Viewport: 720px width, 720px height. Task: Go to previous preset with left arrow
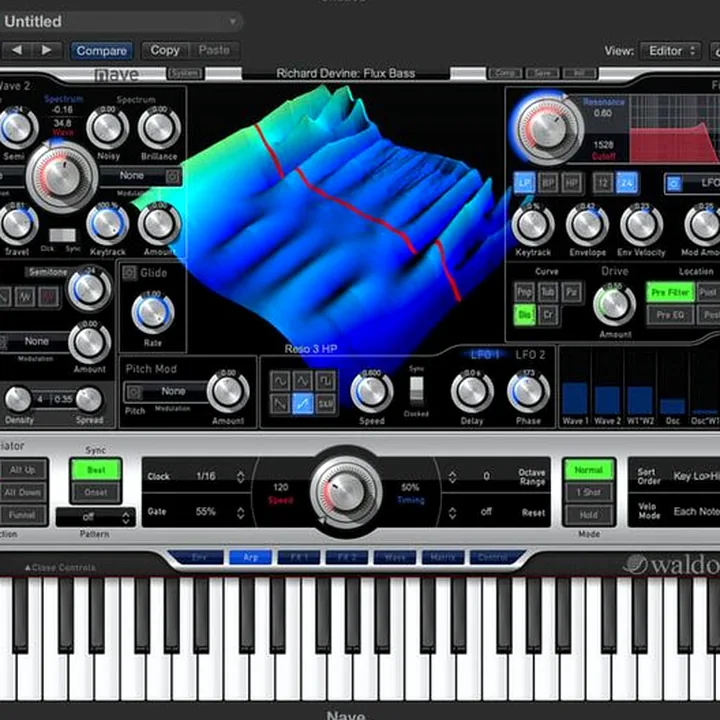pyautogui.click(x=17, y=50)
